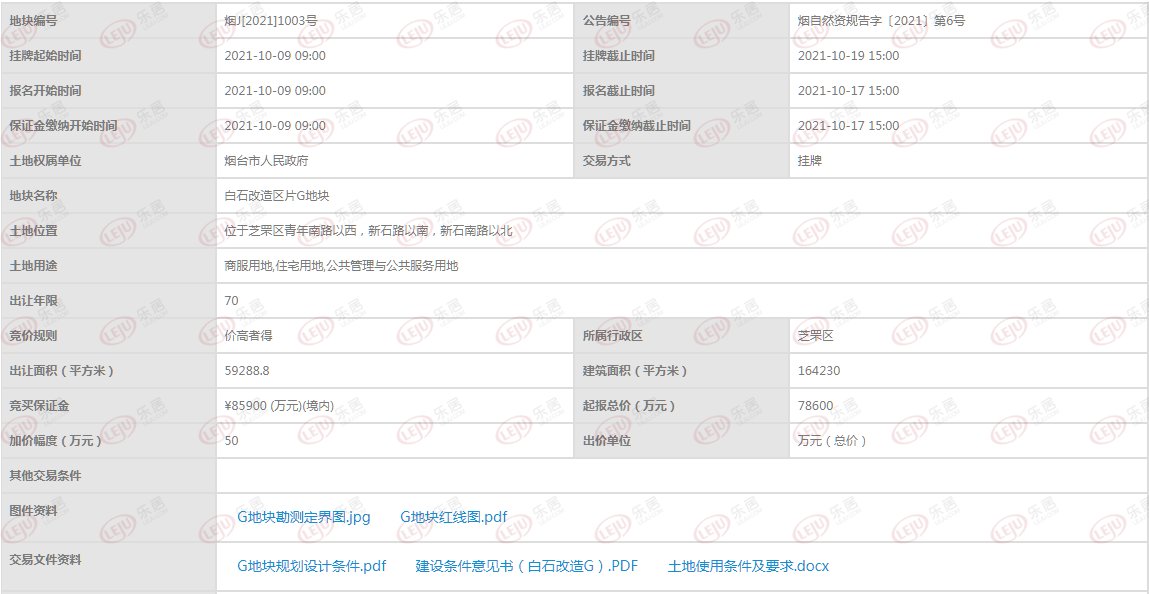This screenshot has height=594, width=1149.
Task: Click 出让面积（平方米） label
Action: click(x=62, y=371)
